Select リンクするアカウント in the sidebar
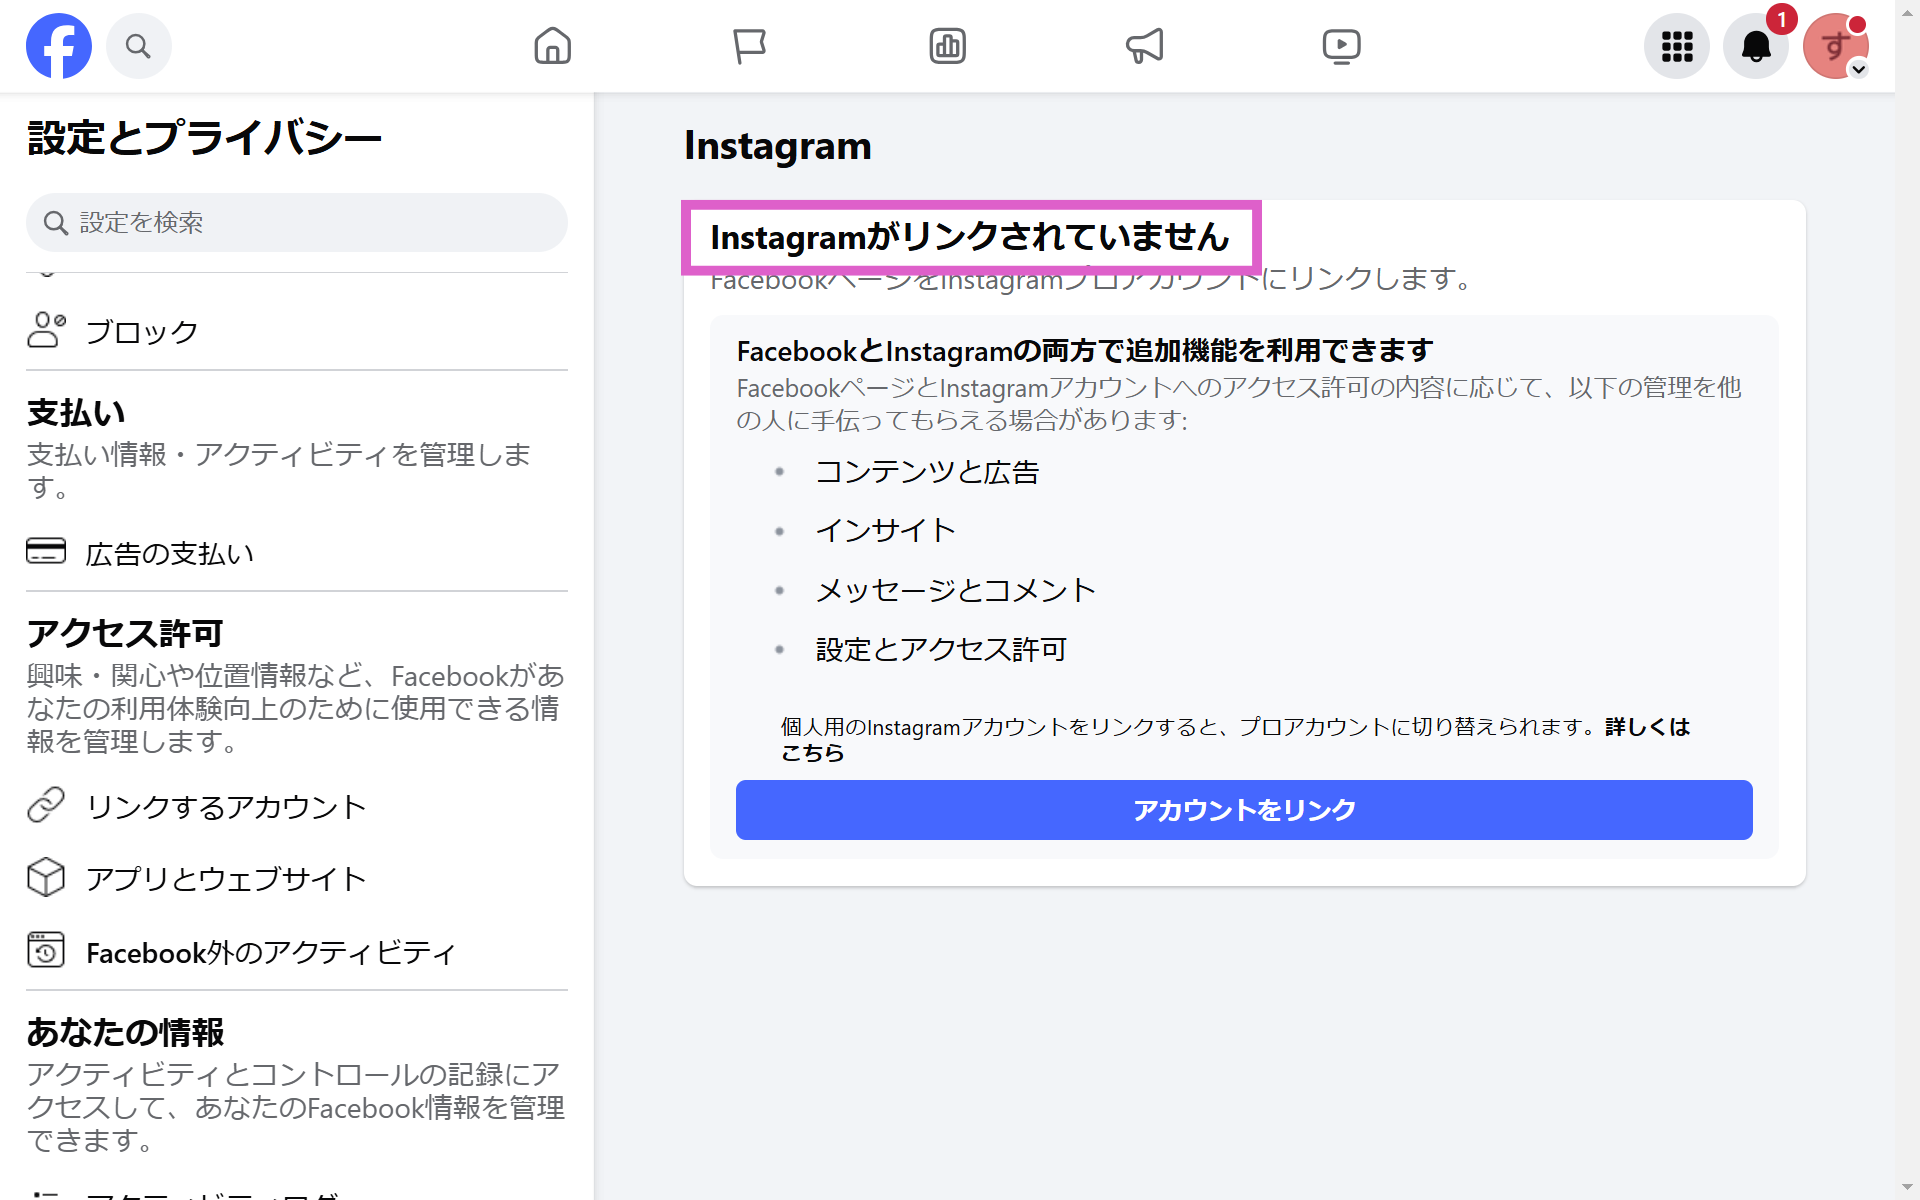This screenshot has height=1200, width=1920. coord(226,806)
